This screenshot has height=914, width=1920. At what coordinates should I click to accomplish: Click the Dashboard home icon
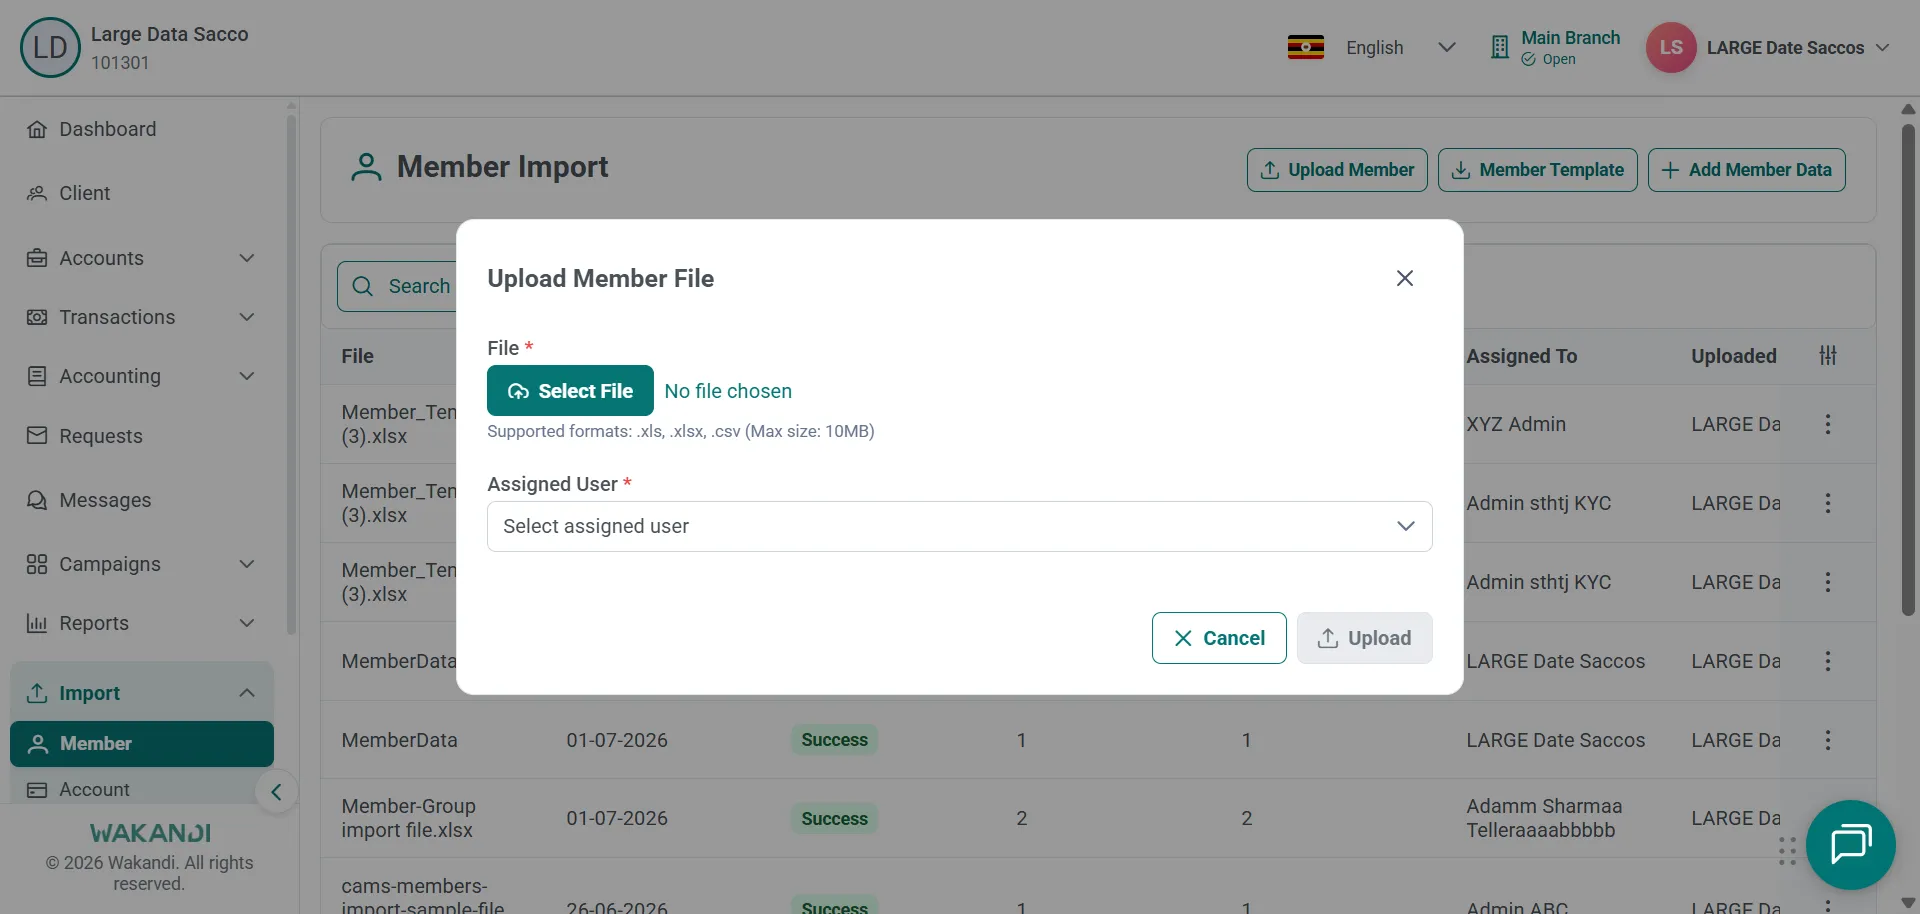pos(37,129)
